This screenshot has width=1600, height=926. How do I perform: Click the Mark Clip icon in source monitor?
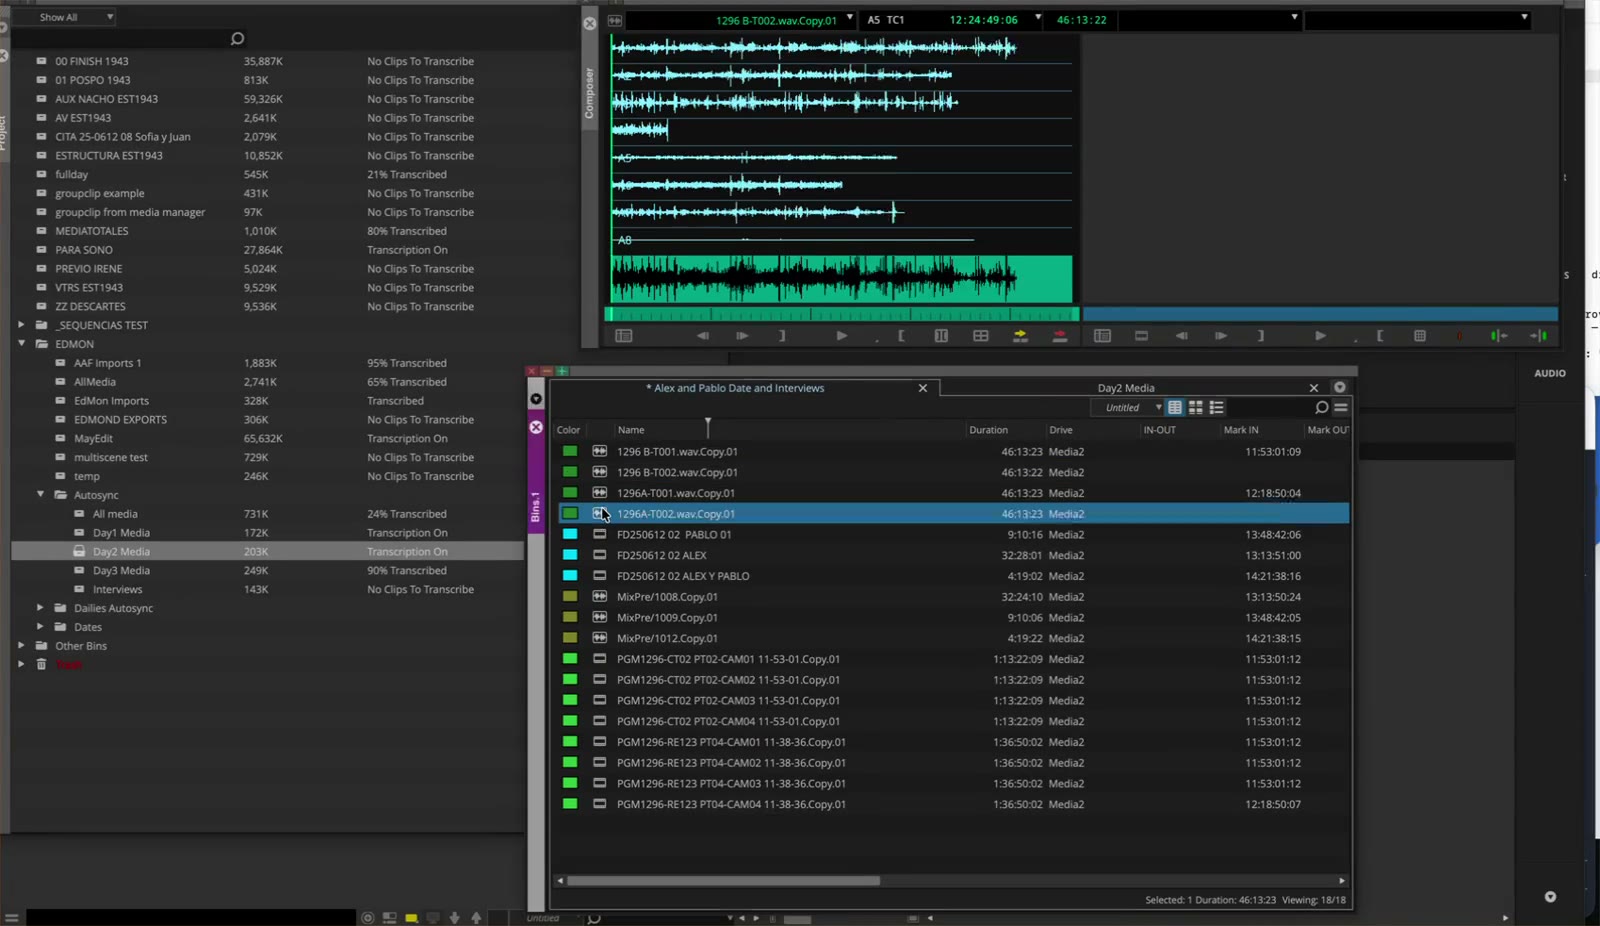941,336
